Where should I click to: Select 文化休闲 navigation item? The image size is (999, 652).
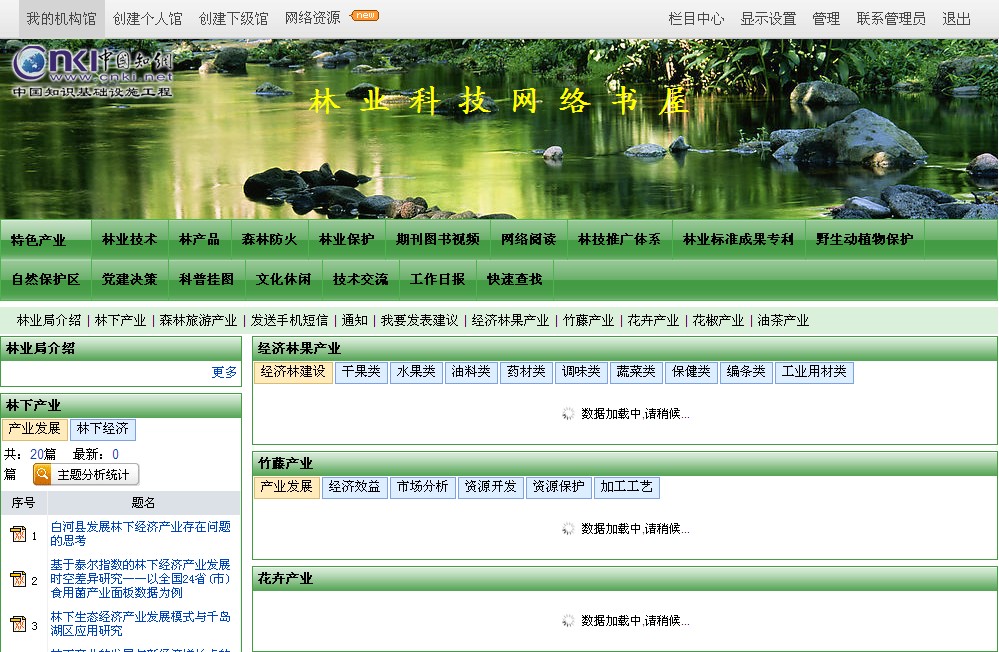284,279
